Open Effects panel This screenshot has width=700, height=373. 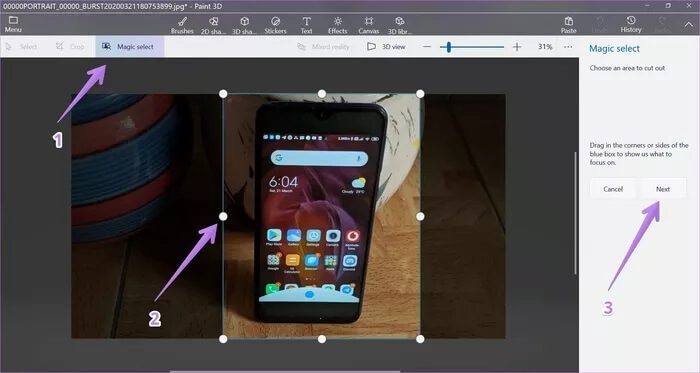(338, 25)
